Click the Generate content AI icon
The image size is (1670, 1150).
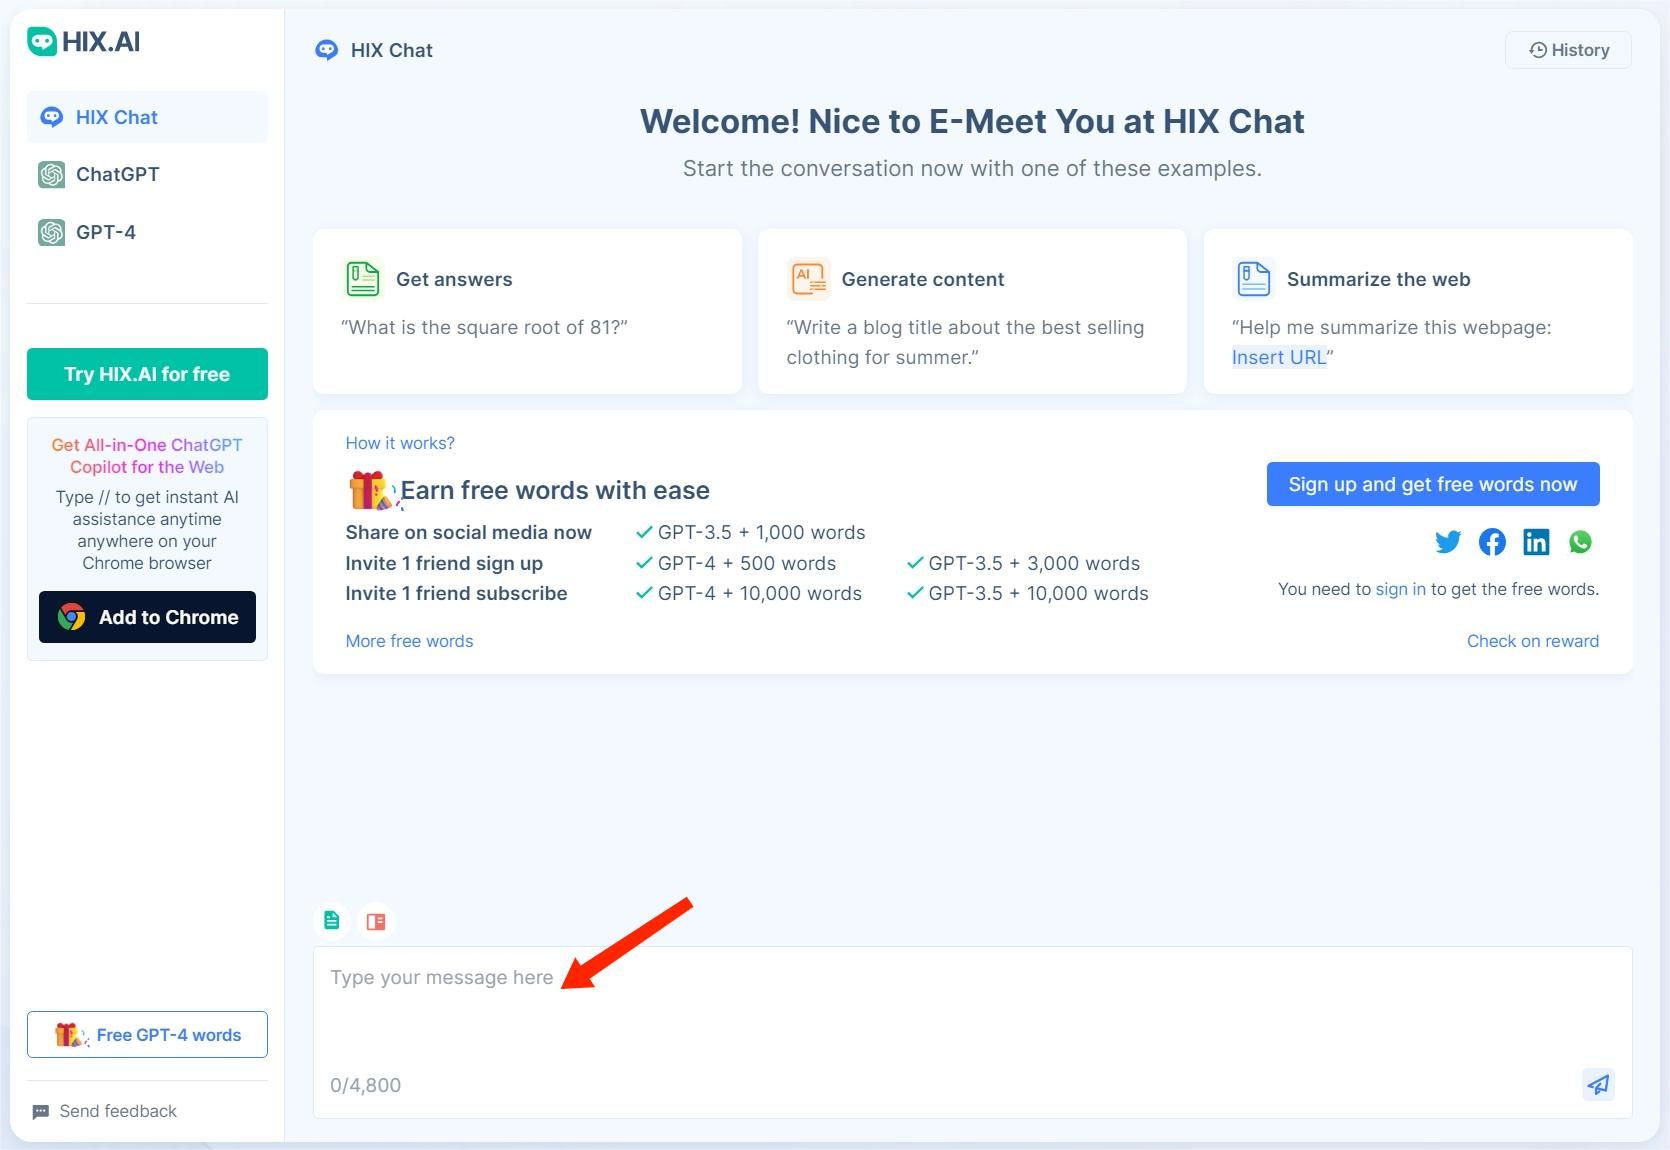(808, 279)
